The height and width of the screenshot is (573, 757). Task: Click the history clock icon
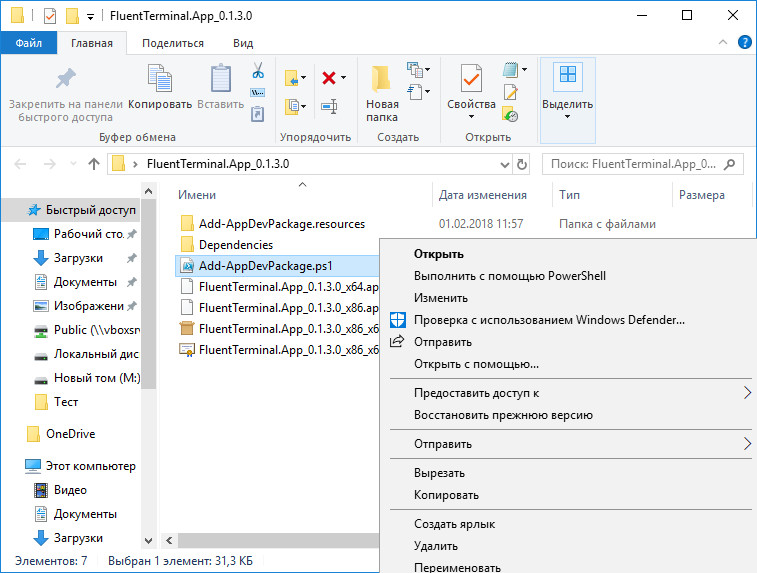click(510, 115)
